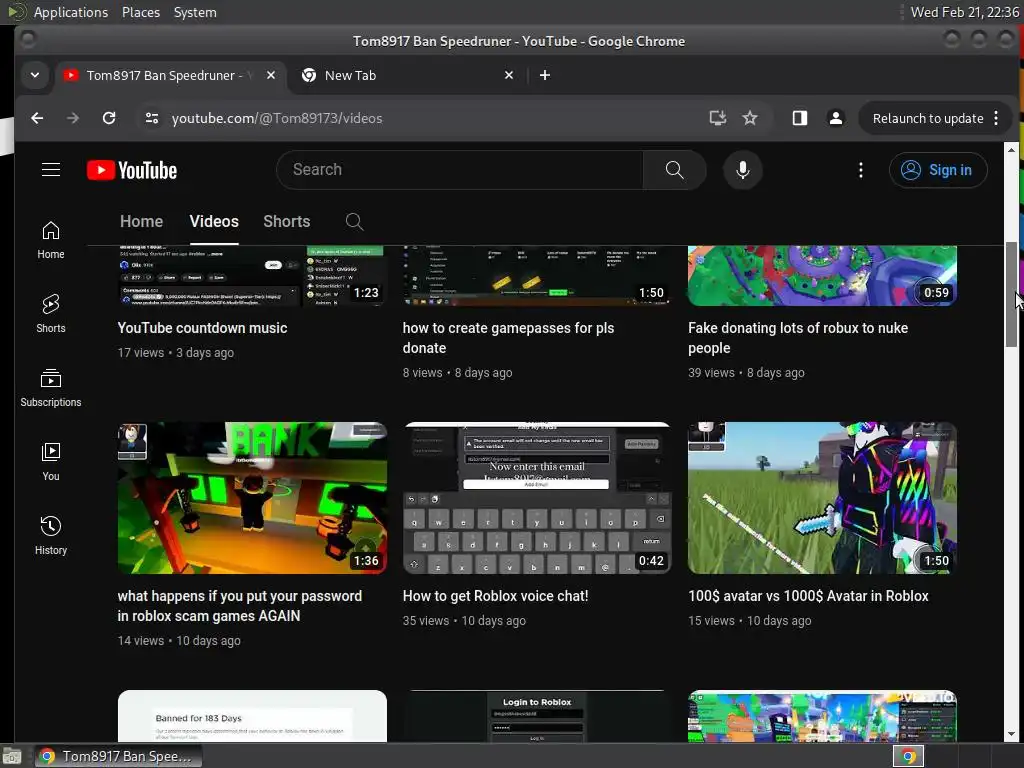Expand the tab search dropdown arrow
Viewport: 1024px width, 768px height.
tap(35, 75)
